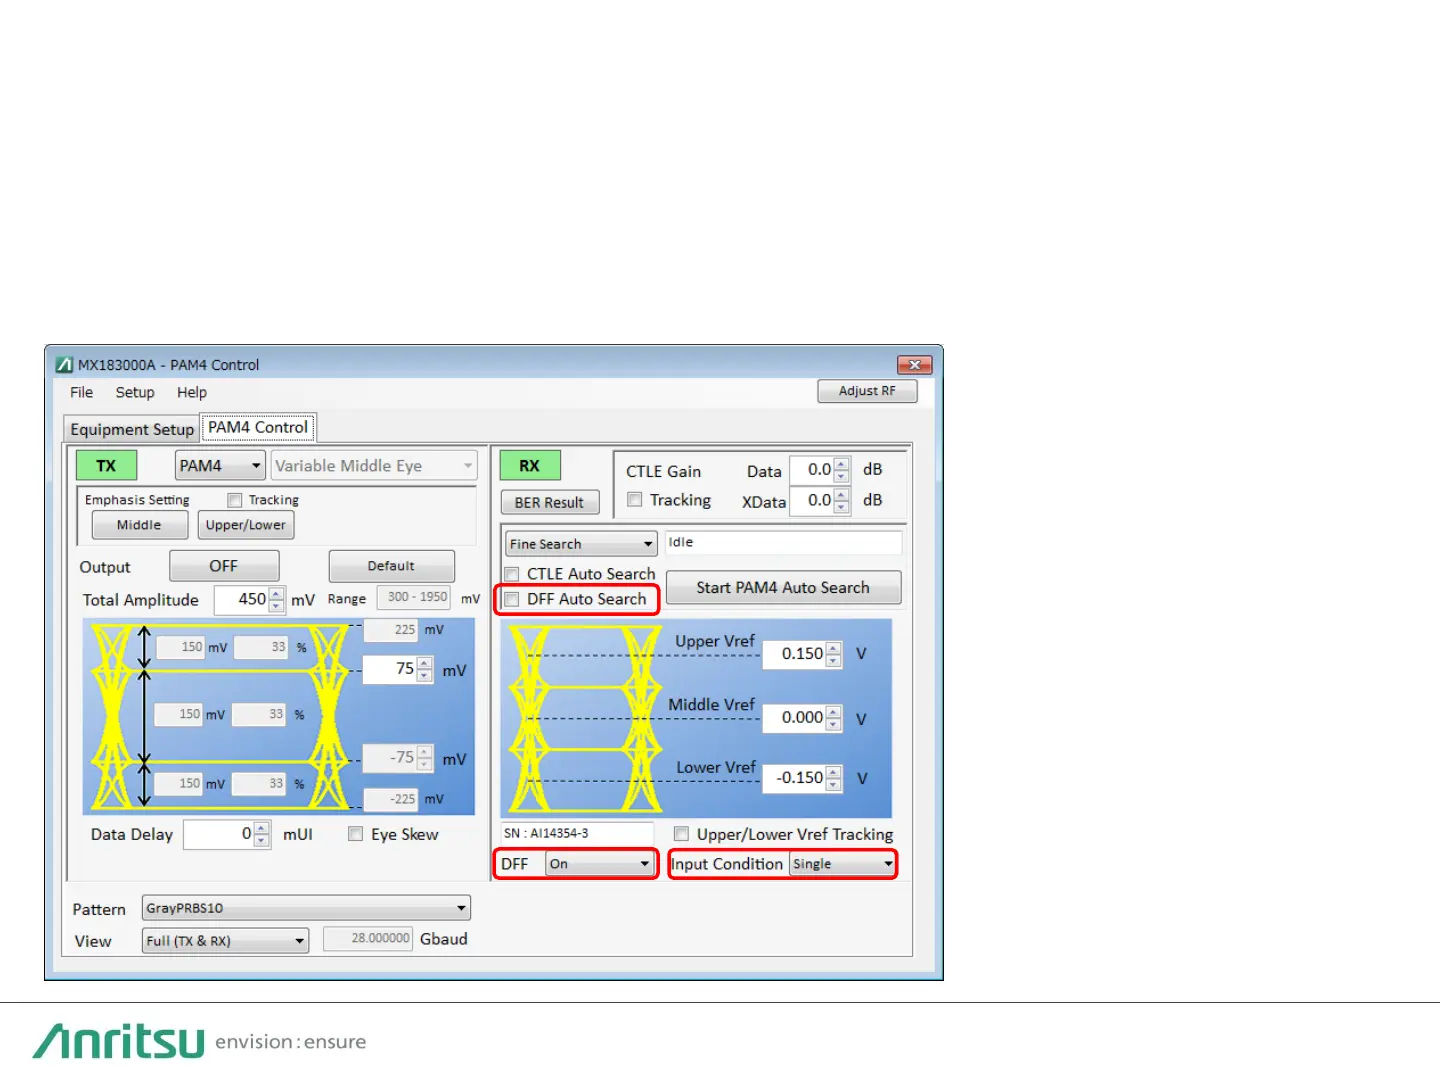Open the File menu

[x=81, y=393]
